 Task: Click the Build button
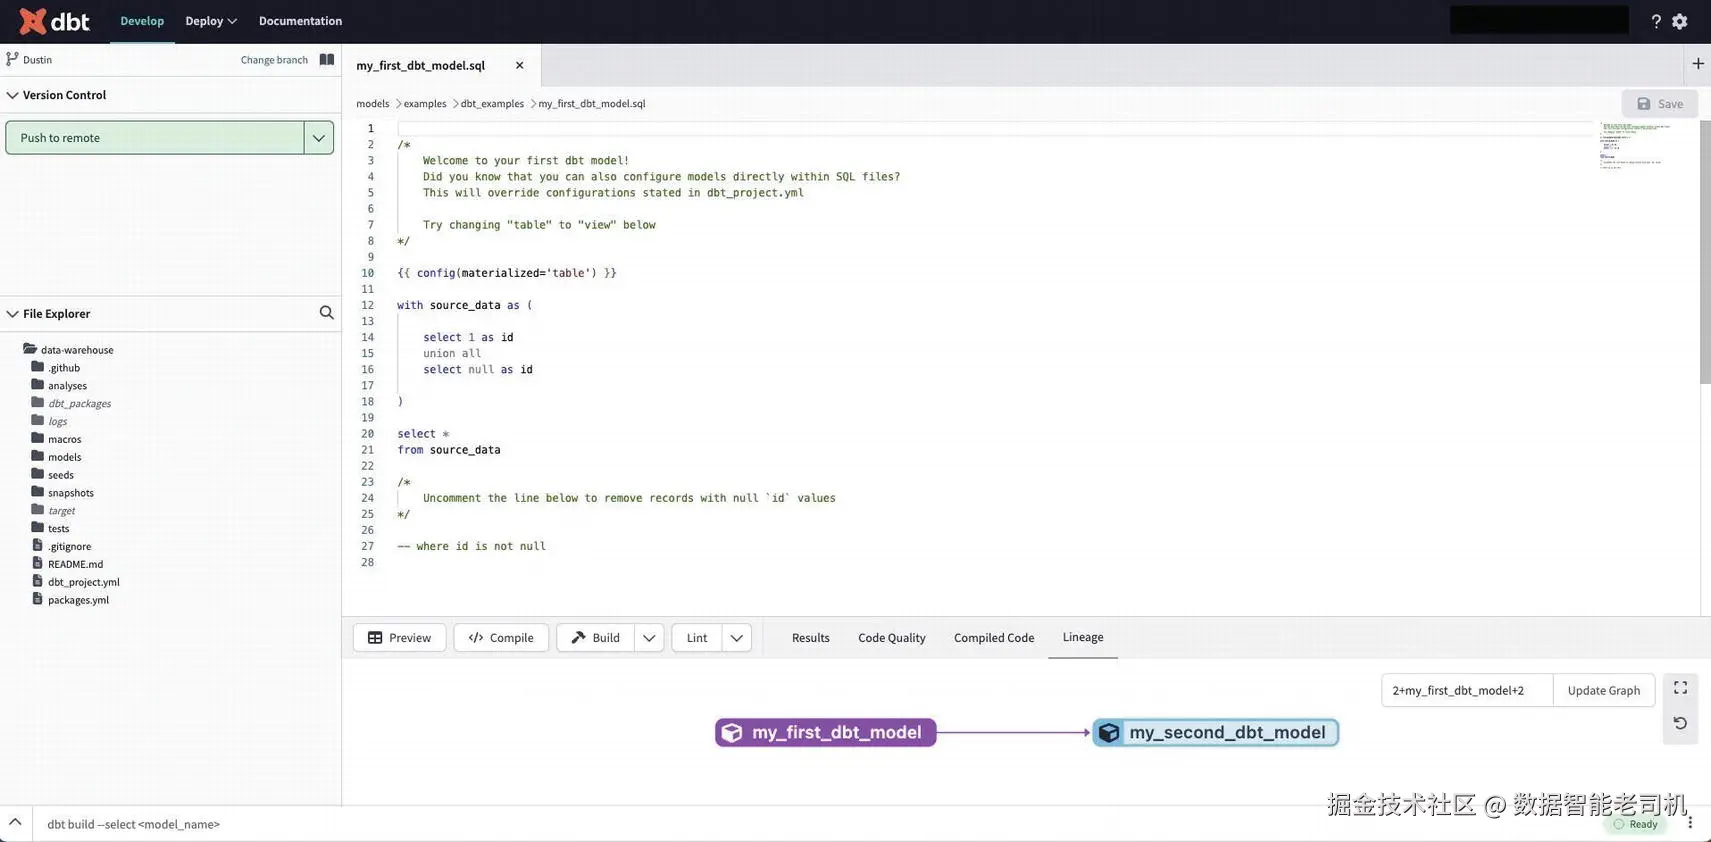tap(595, 638)
